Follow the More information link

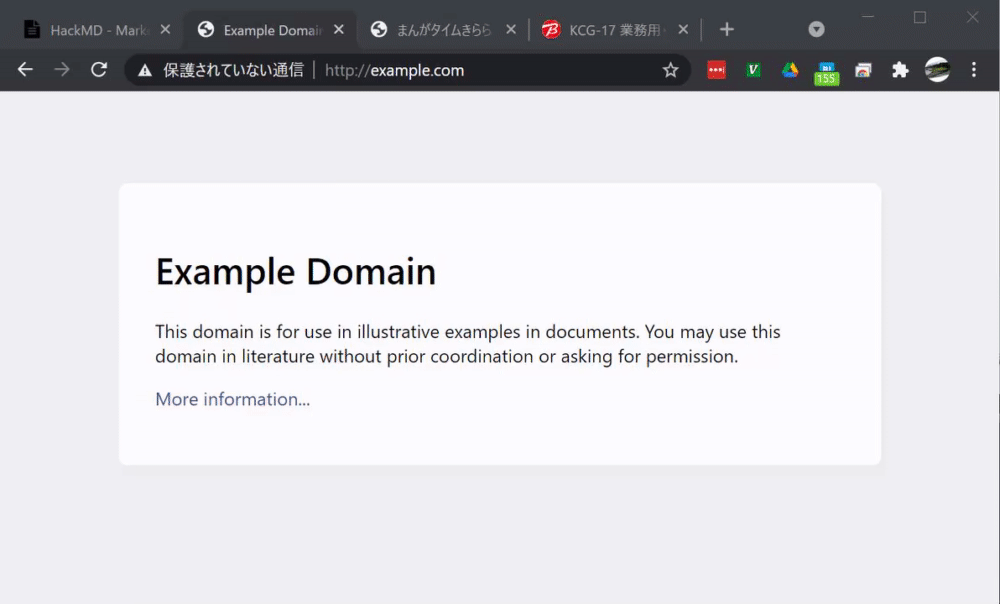(x=232, y=399)
